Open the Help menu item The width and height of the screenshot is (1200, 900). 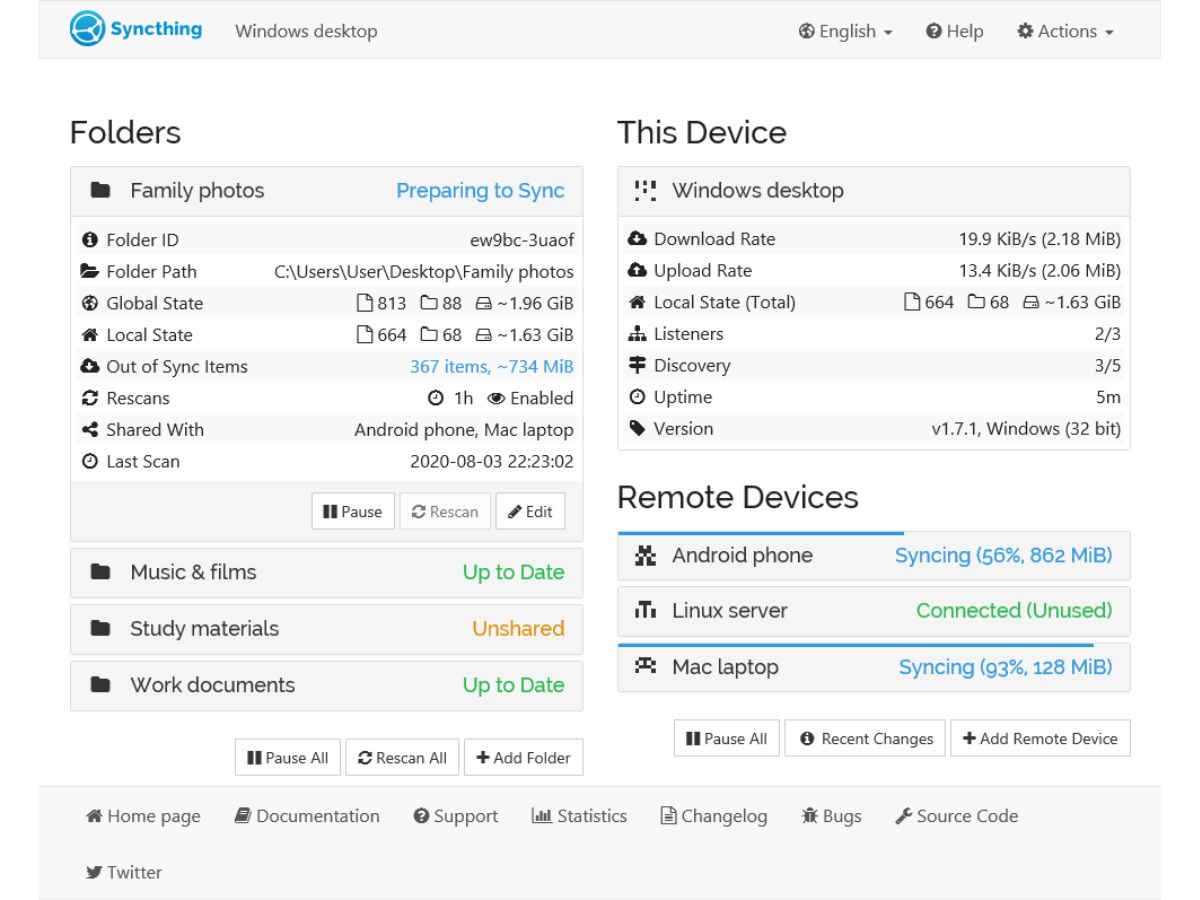[x=955, y=31]
